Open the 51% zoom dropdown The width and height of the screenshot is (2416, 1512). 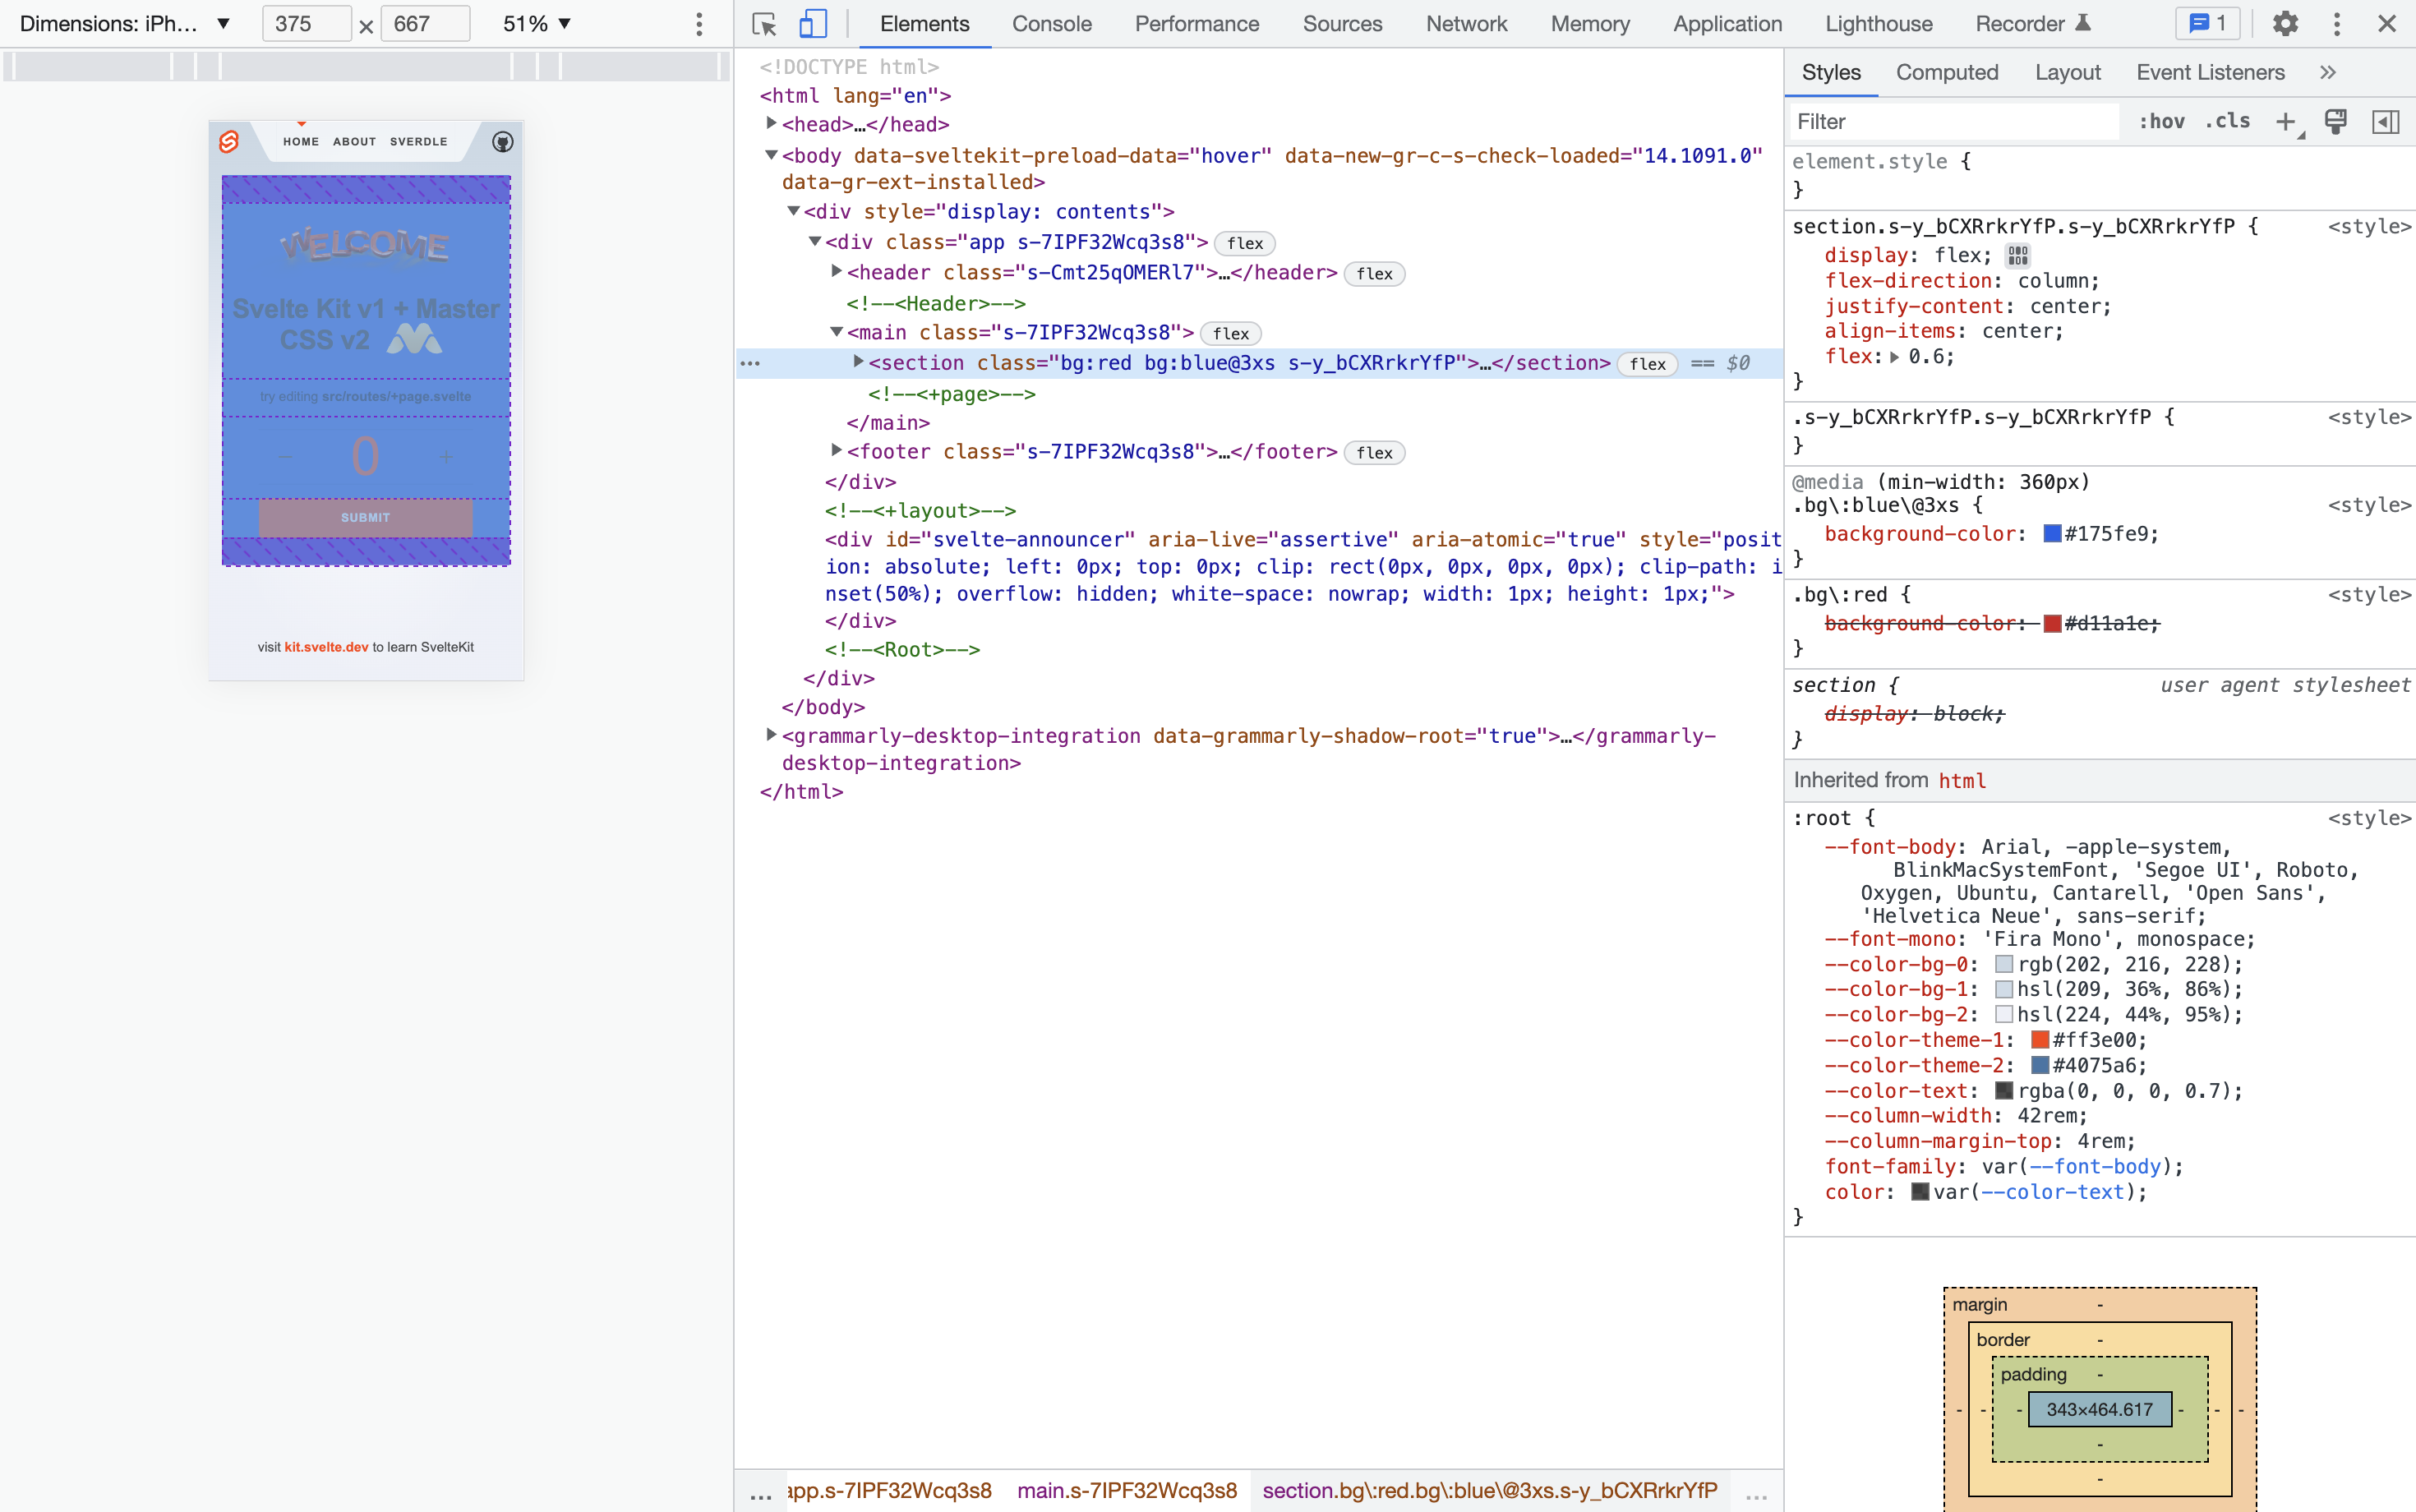536,23
